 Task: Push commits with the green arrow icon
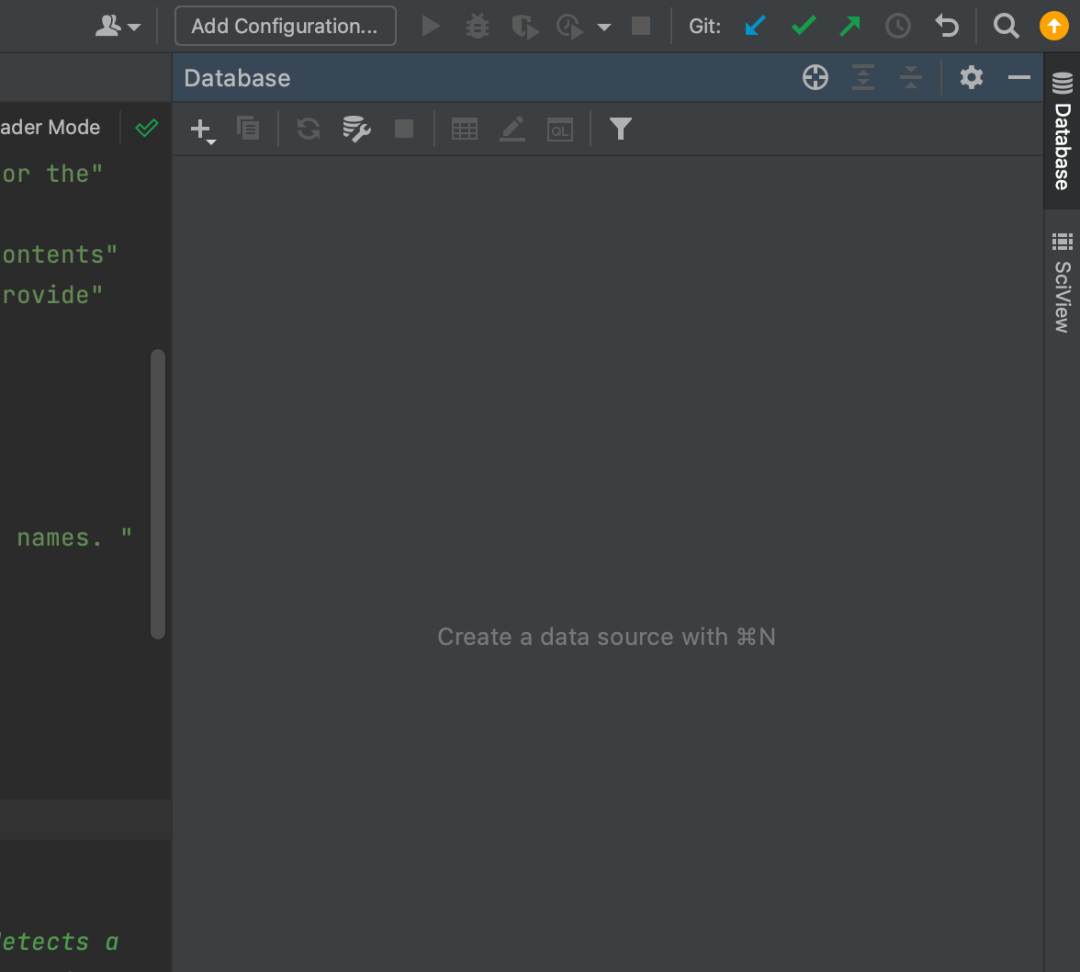[x=849, y=26]
